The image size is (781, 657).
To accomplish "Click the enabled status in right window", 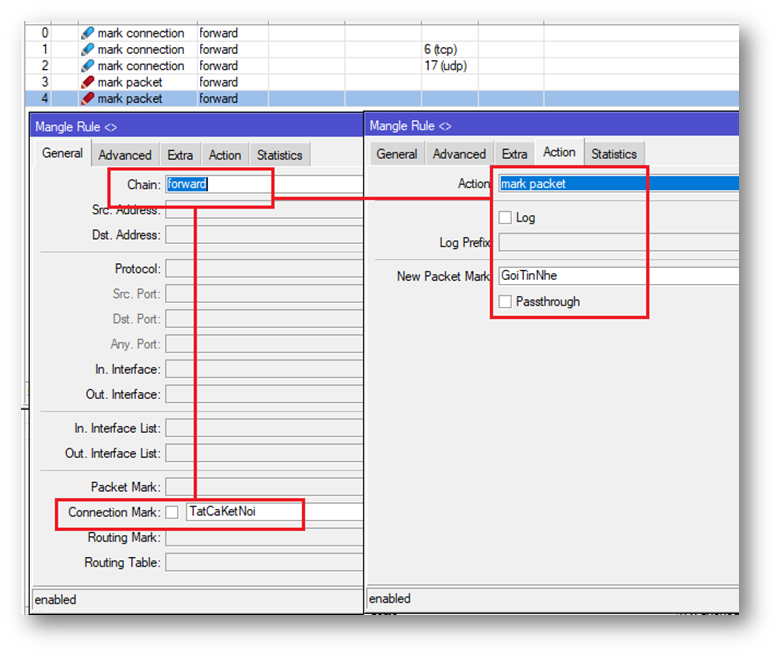I will tap(390, 599).
